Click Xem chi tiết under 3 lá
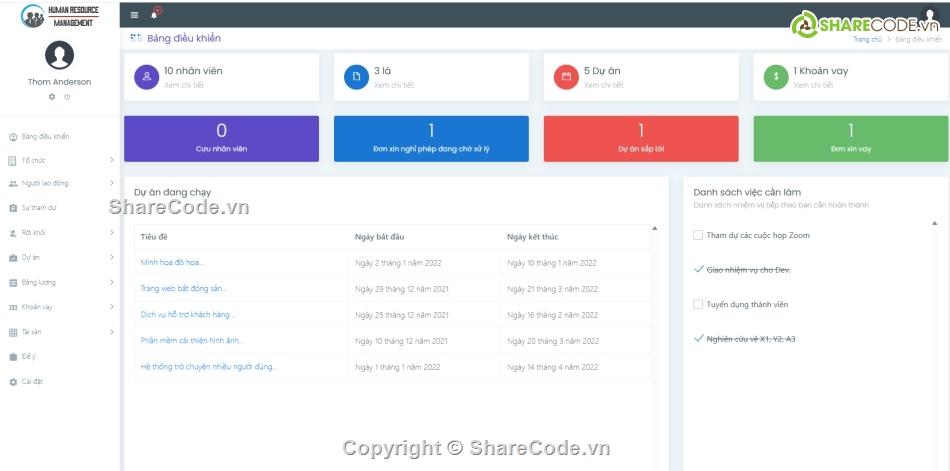The width and height of the screenshot is (950, 471). [x=394, y=85]
